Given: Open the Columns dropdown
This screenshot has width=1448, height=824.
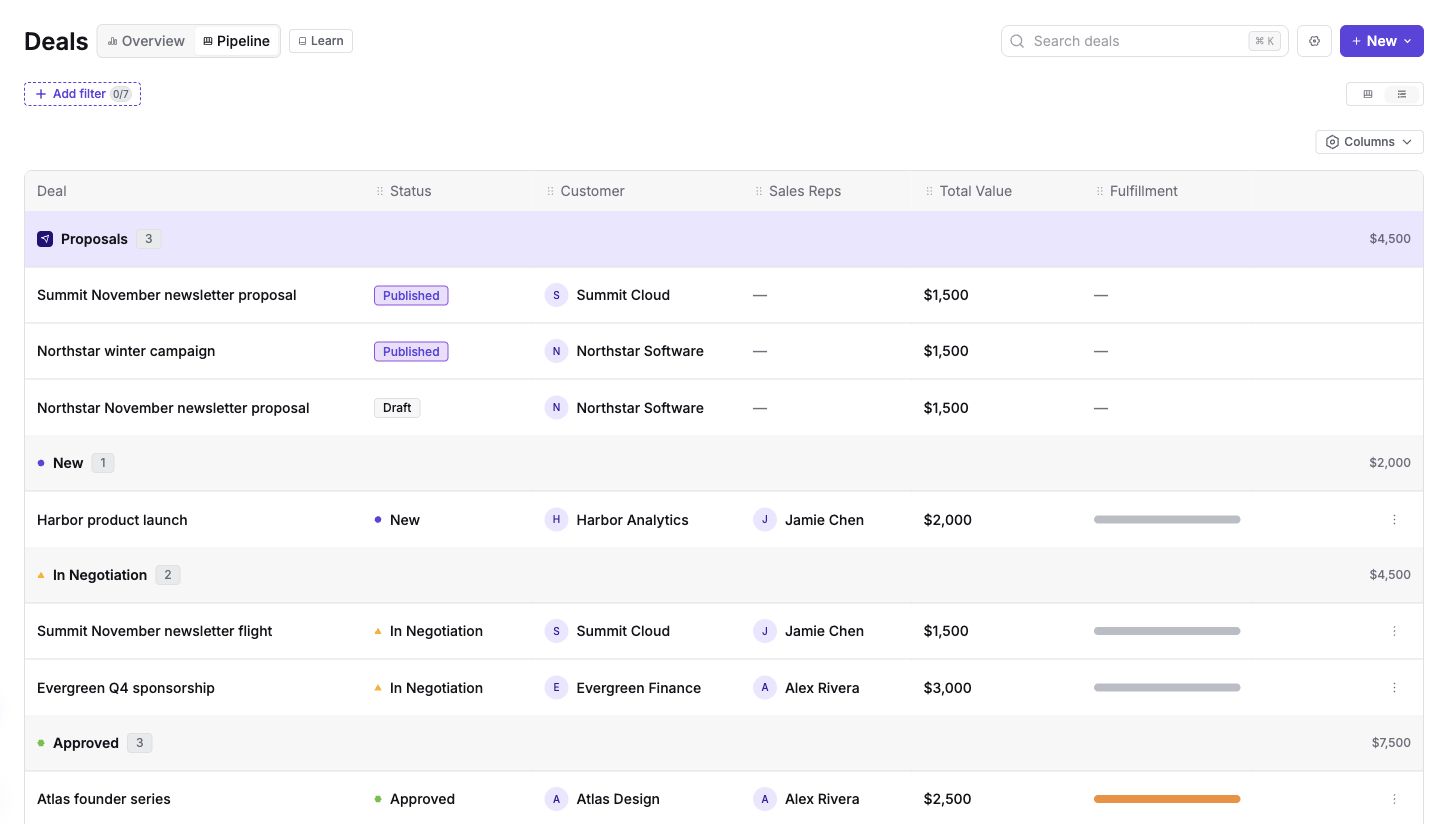Looking at the screenshot, I should pyautogui.click(x=1369, y=142).
